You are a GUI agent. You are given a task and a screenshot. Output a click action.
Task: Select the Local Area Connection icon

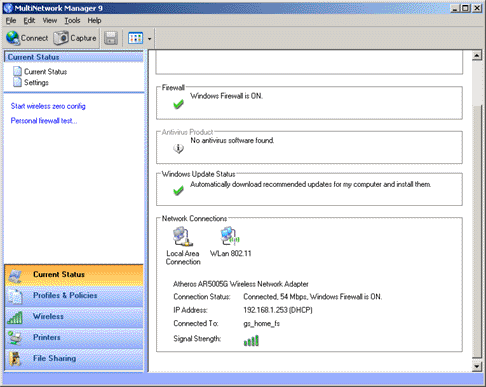(183, 237)
